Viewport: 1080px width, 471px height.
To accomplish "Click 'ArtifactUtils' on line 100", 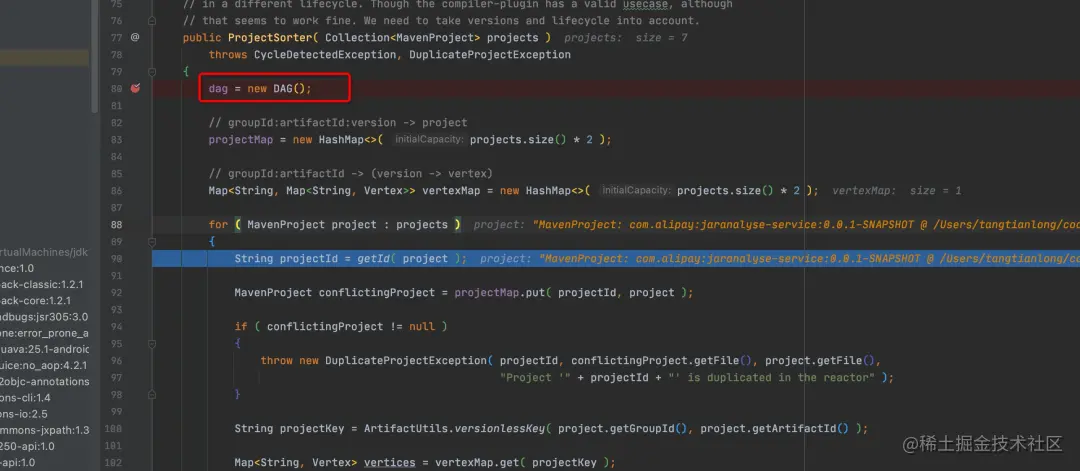I will click(x=406, y=428).
